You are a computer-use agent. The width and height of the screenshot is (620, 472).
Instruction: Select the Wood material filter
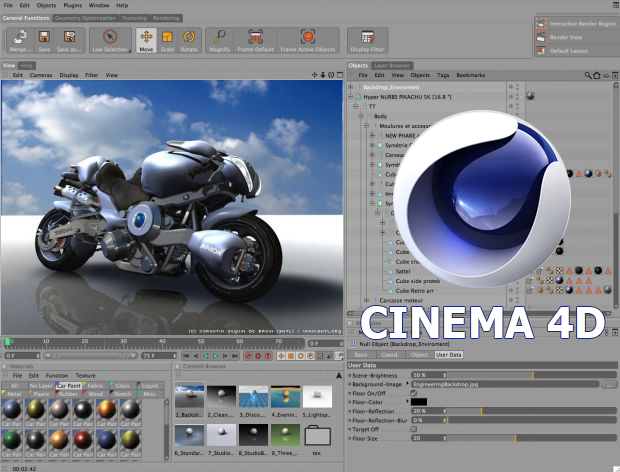[x=96, y=394]
